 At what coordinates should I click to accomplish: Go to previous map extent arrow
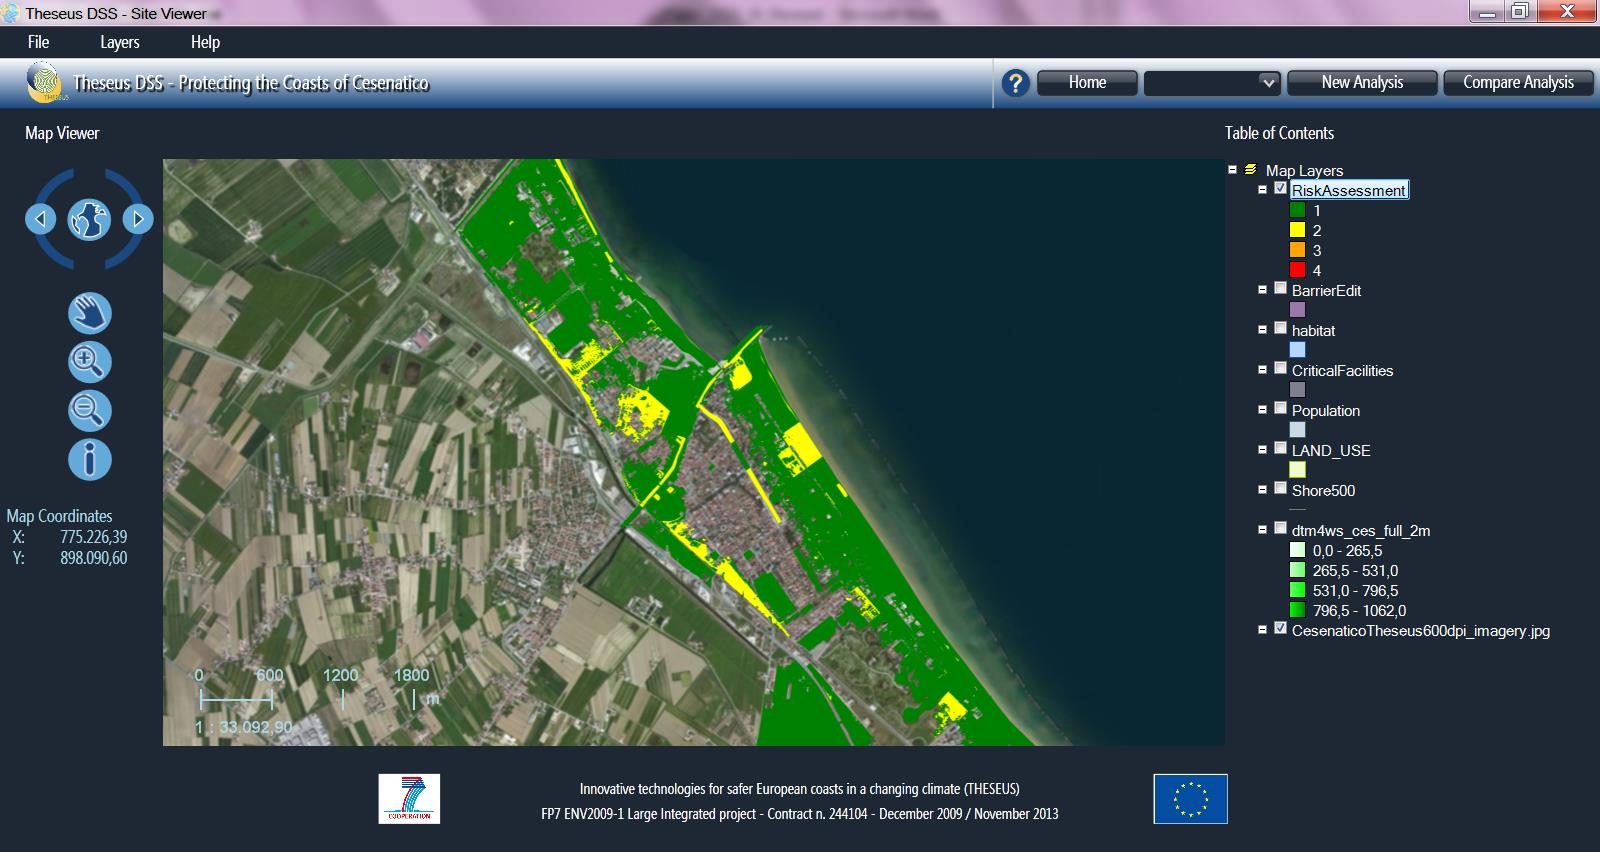(40, 219)
